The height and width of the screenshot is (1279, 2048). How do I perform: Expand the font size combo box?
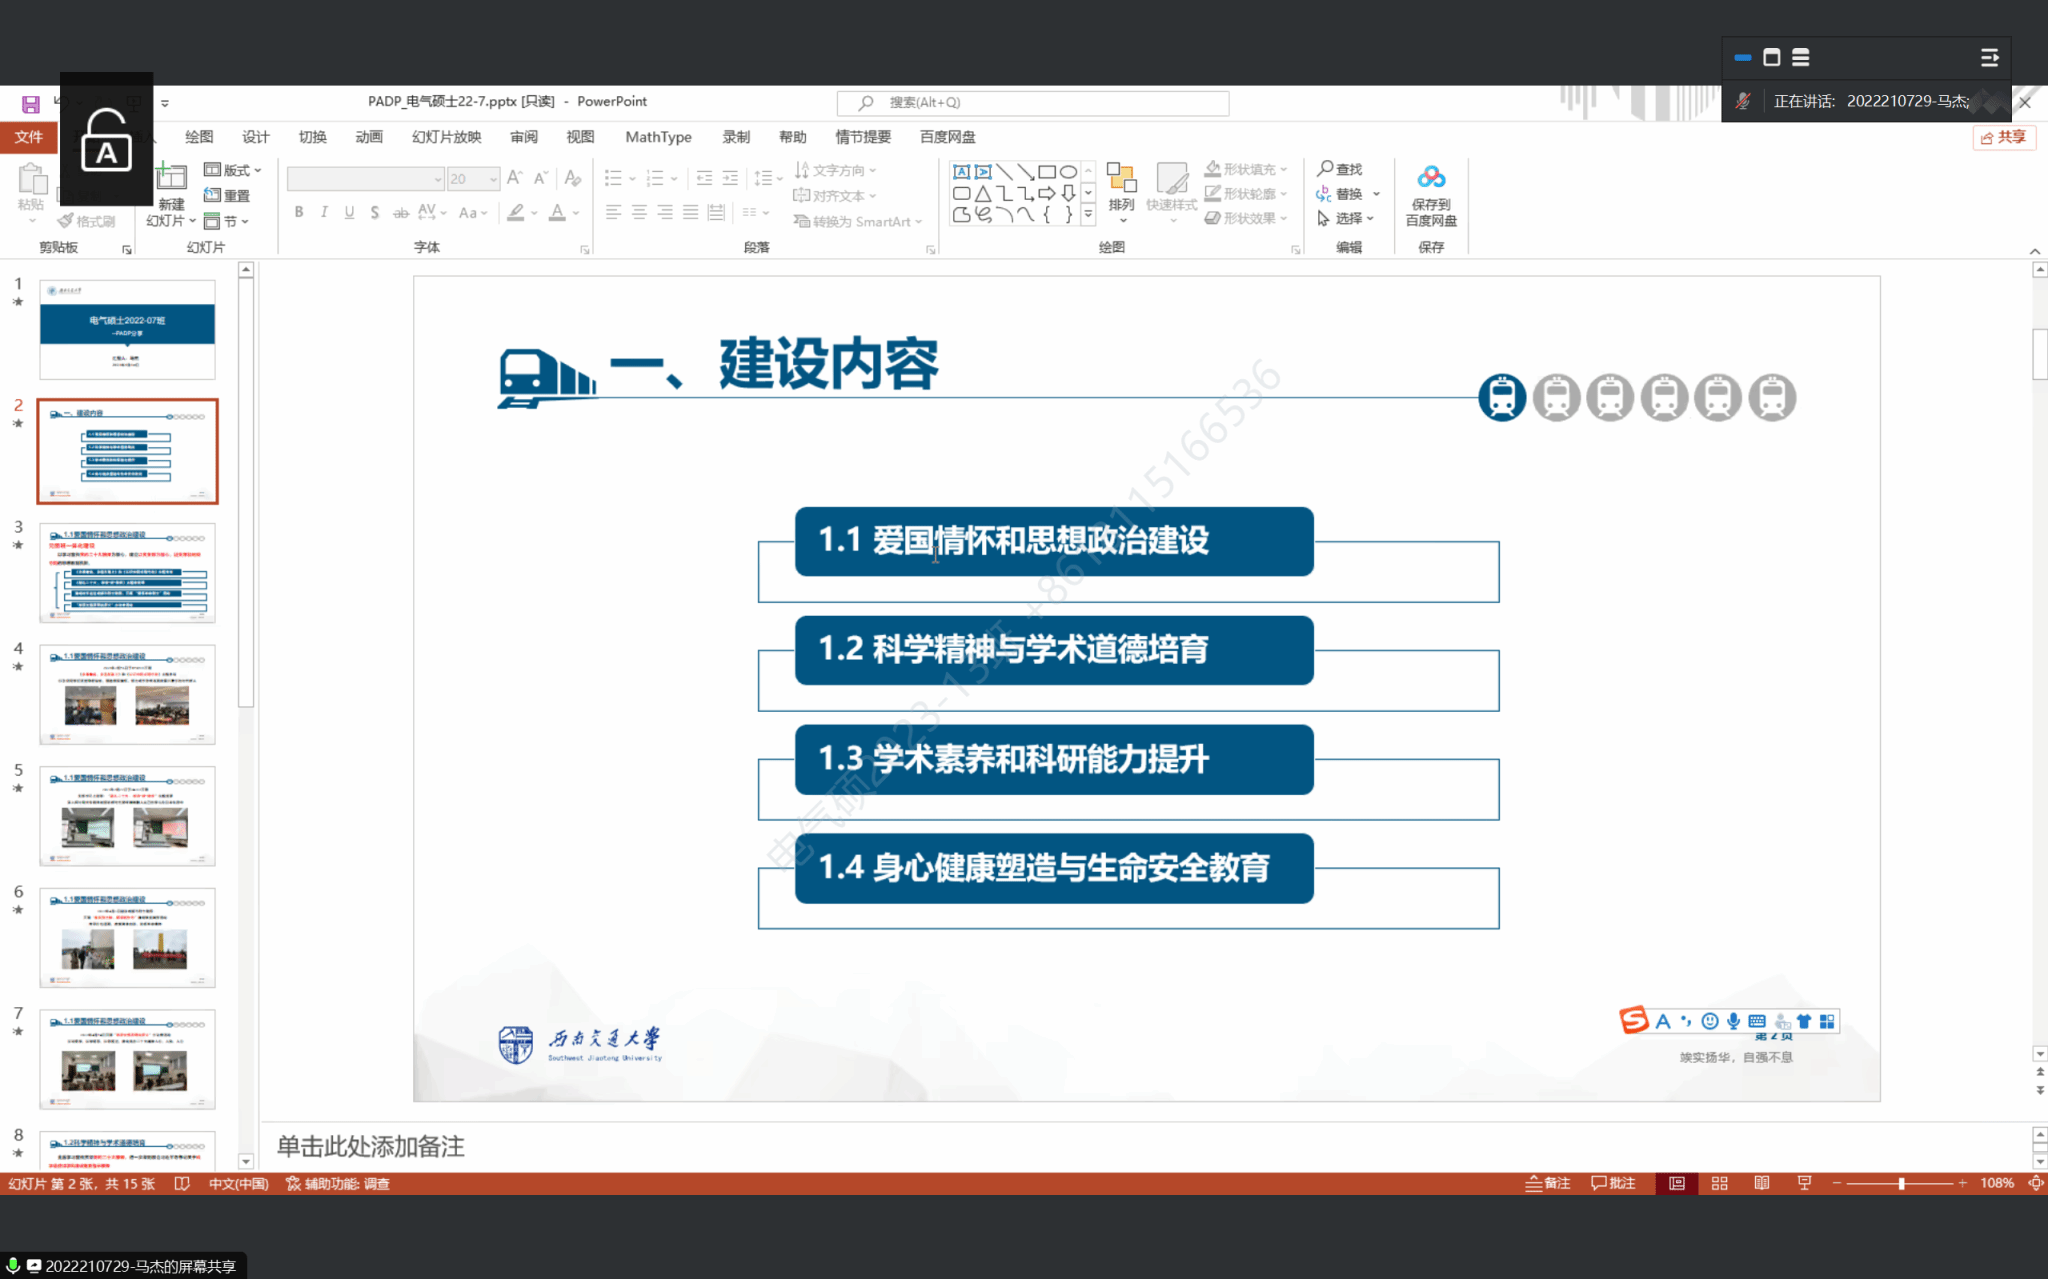pyautogui.click(x=493, y=179)
